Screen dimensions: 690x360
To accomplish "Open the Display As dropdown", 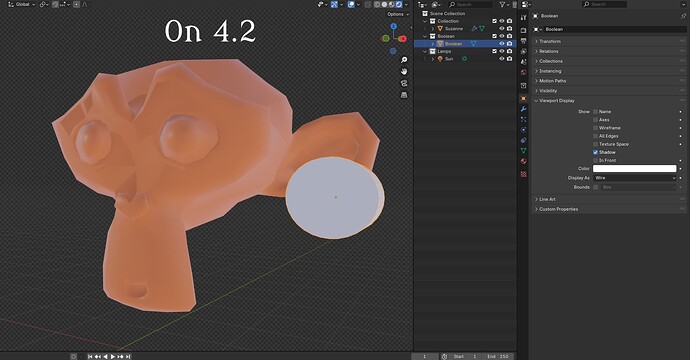I will tap(635, 178).
